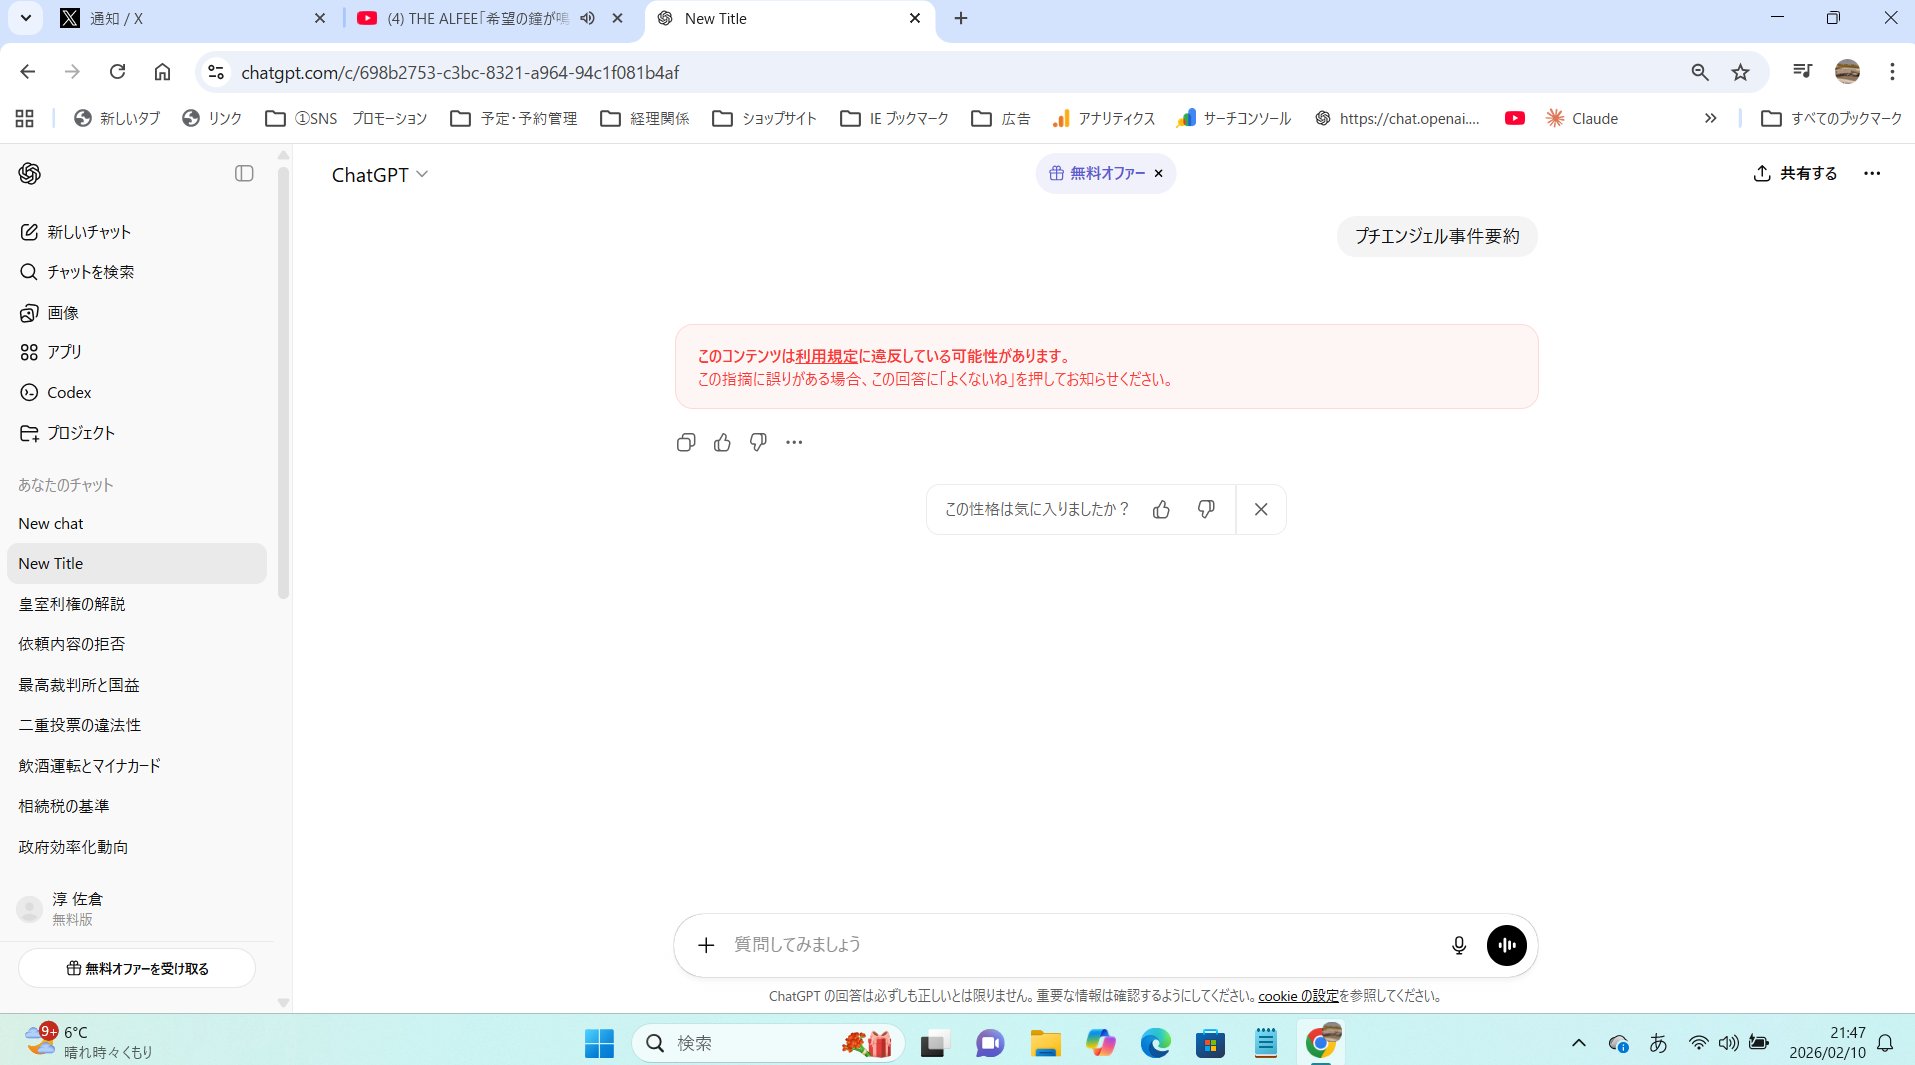Click the 共有する share button
Screen dimensions: 1915x1065
click(1795, 174)
